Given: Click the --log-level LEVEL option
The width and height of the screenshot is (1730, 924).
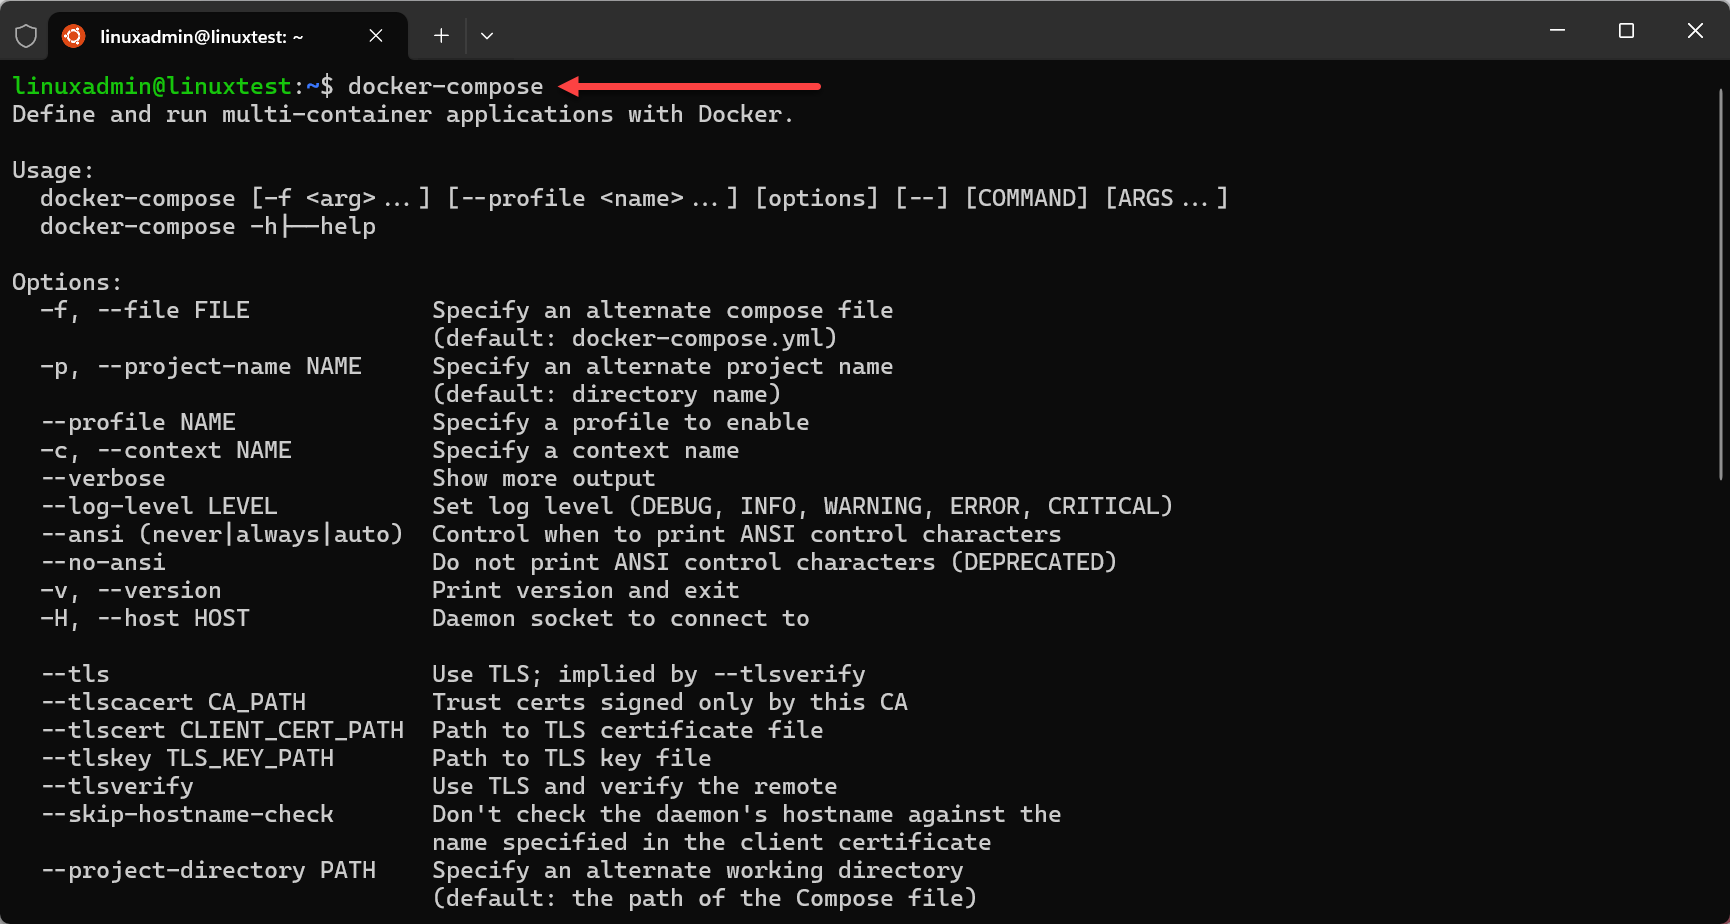Looking at the screenshot, I should (x=159, y=506).
